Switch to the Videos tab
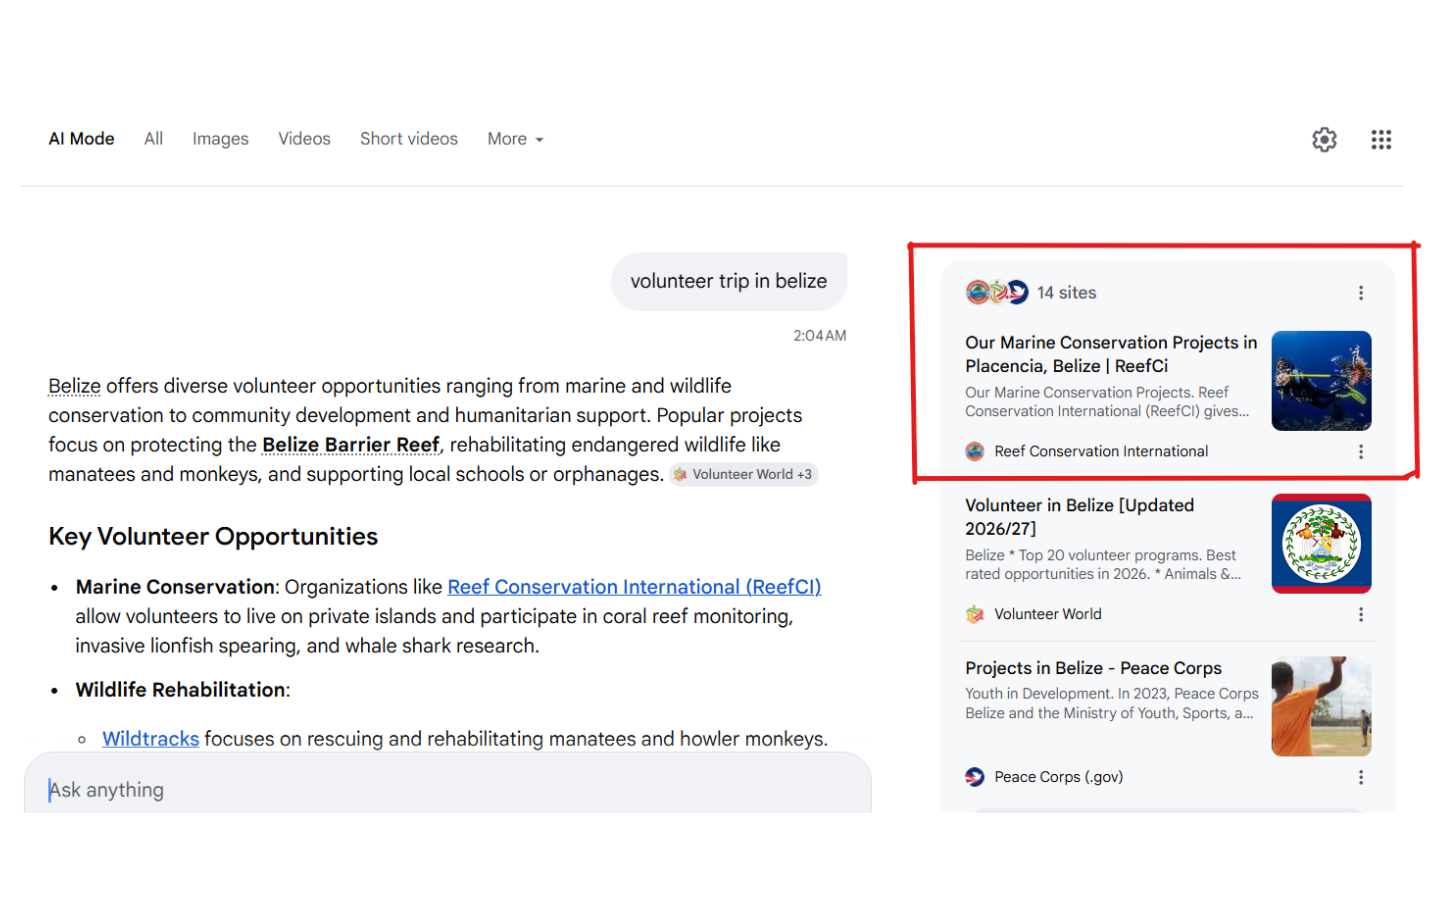The width and height of the screenshot is (1442, 911). click(304, 139)
